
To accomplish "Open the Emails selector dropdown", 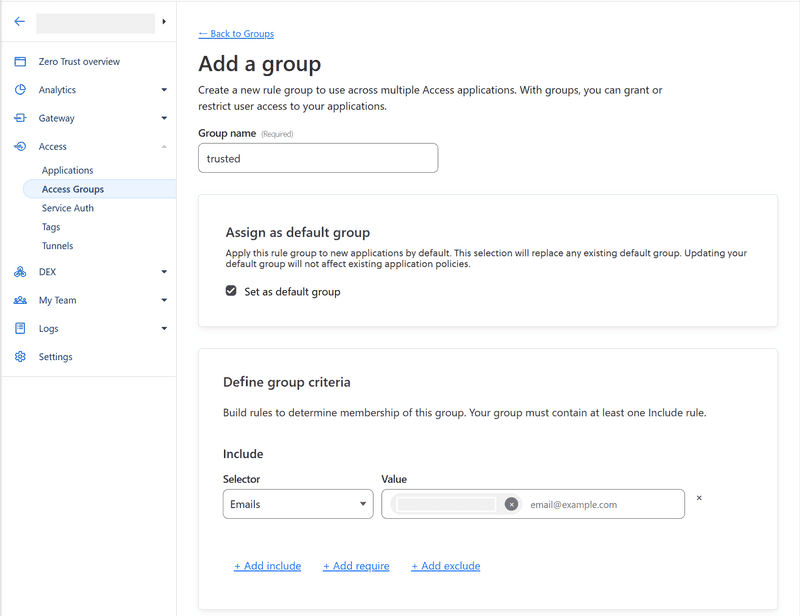I will tap(297, 505).
